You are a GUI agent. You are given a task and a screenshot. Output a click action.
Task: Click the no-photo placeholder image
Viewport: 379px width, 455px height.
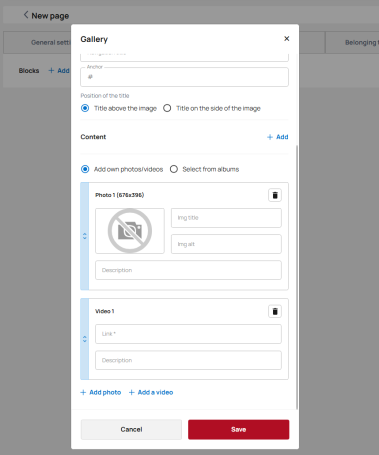coord(130,231)
